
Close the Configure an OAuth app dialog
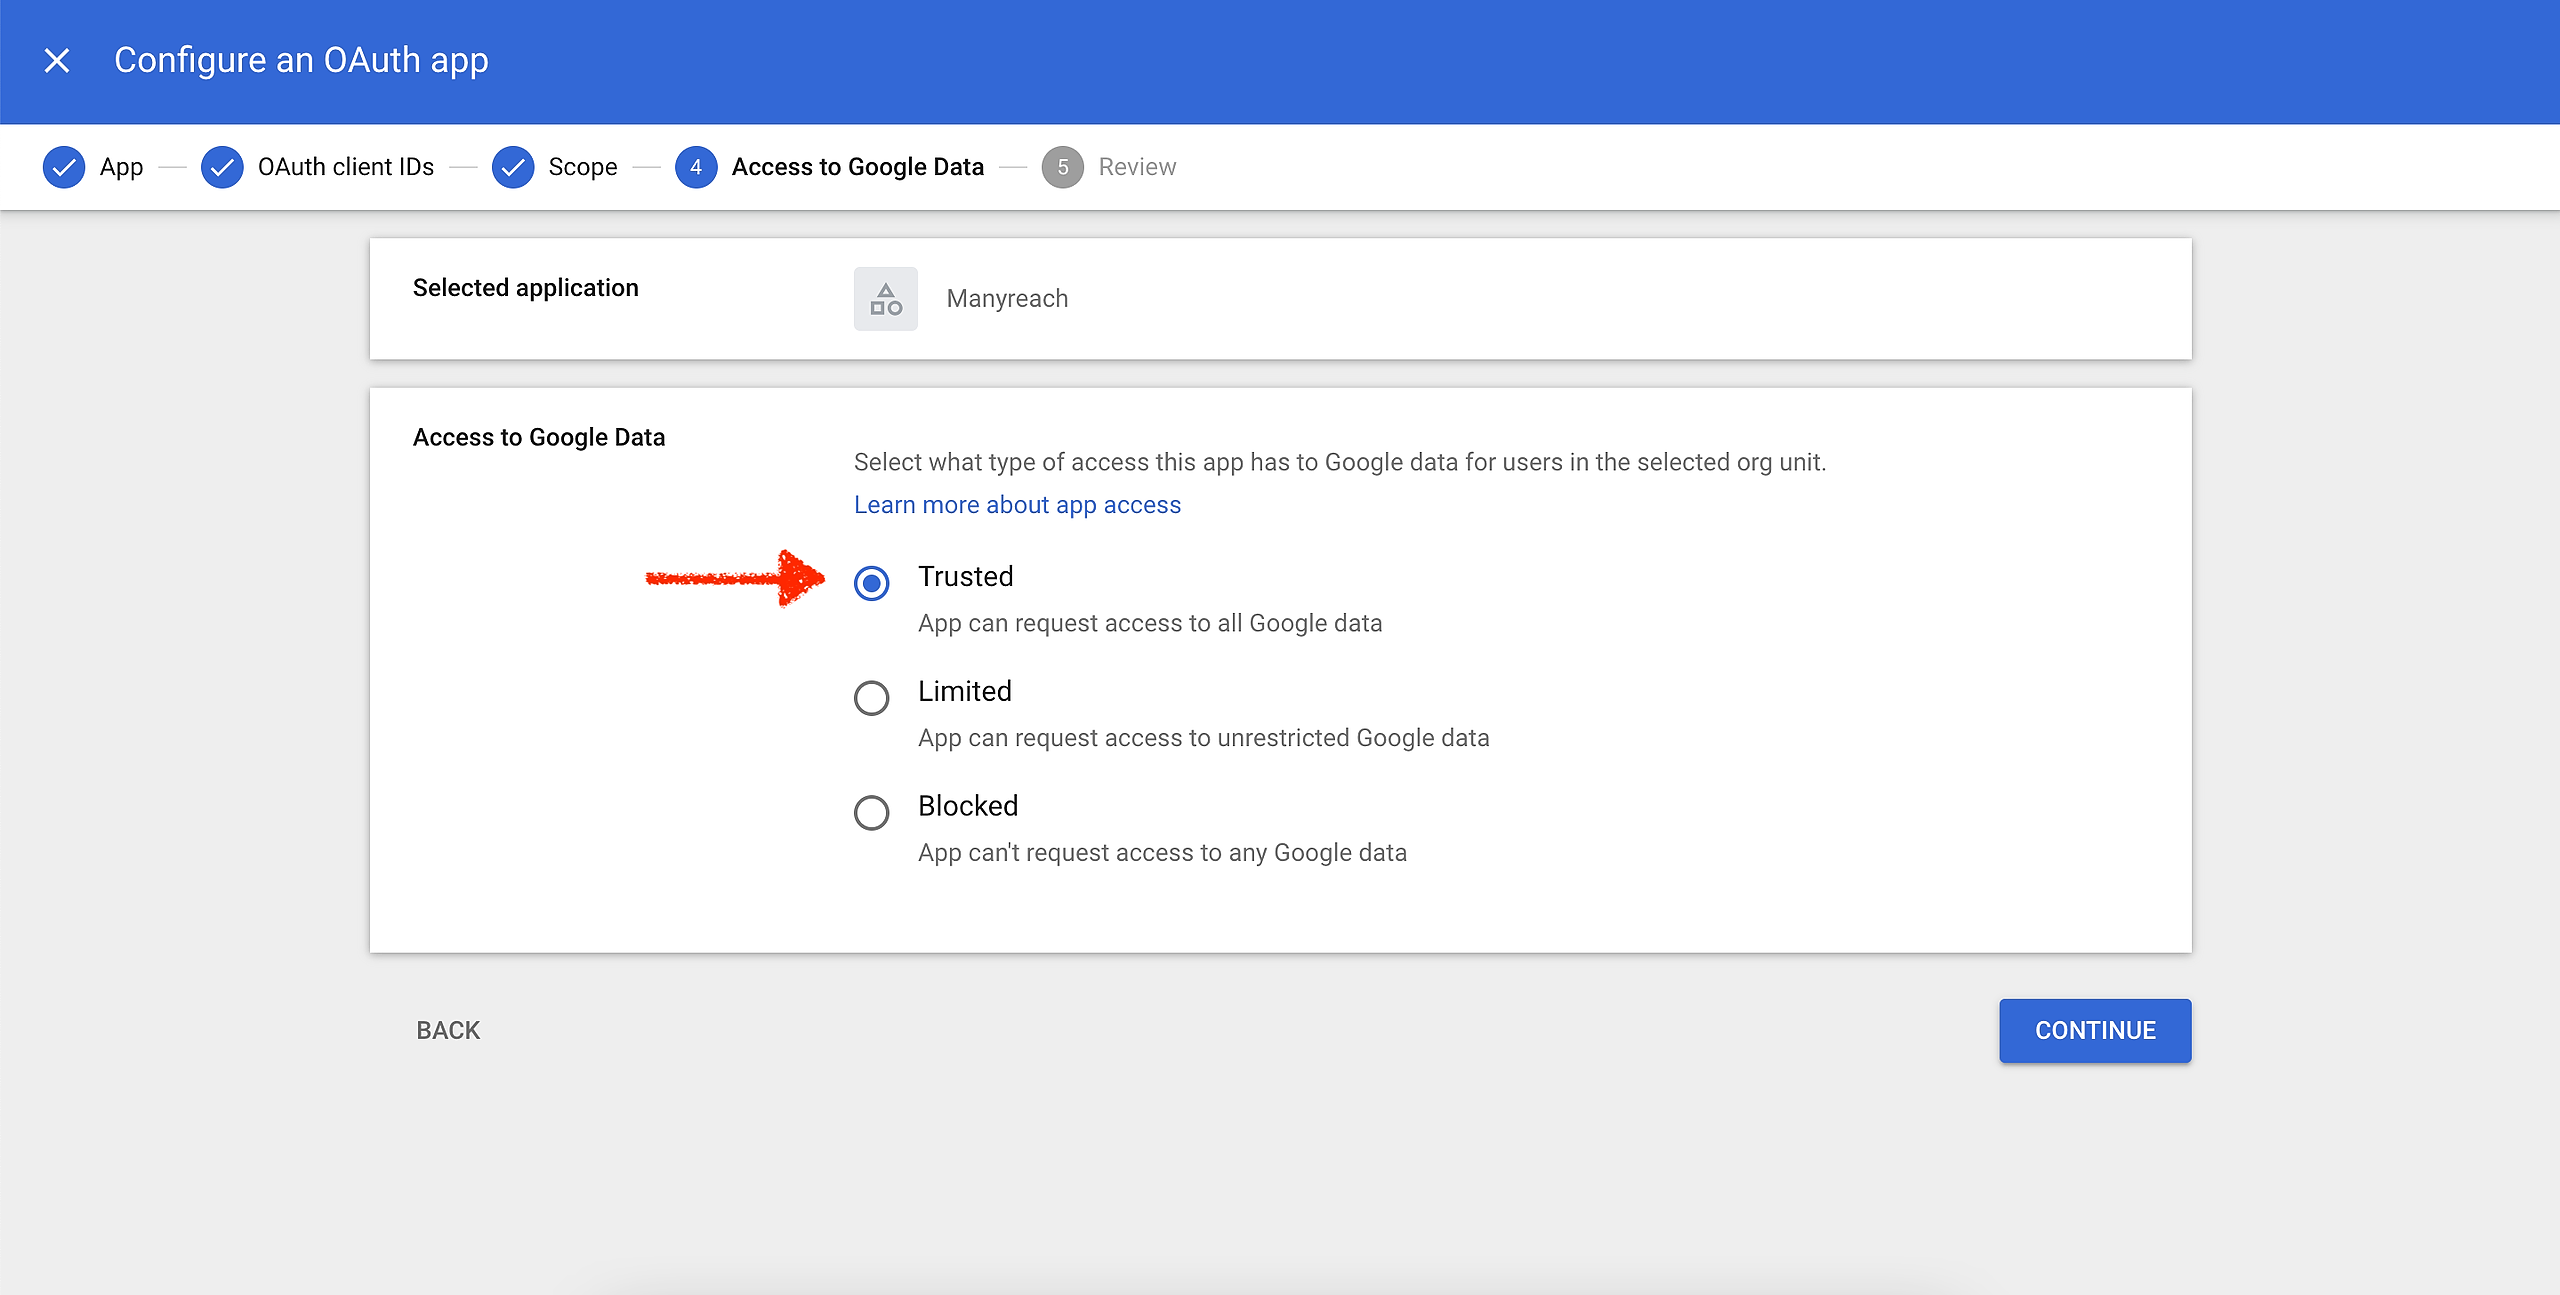(57, 61)
